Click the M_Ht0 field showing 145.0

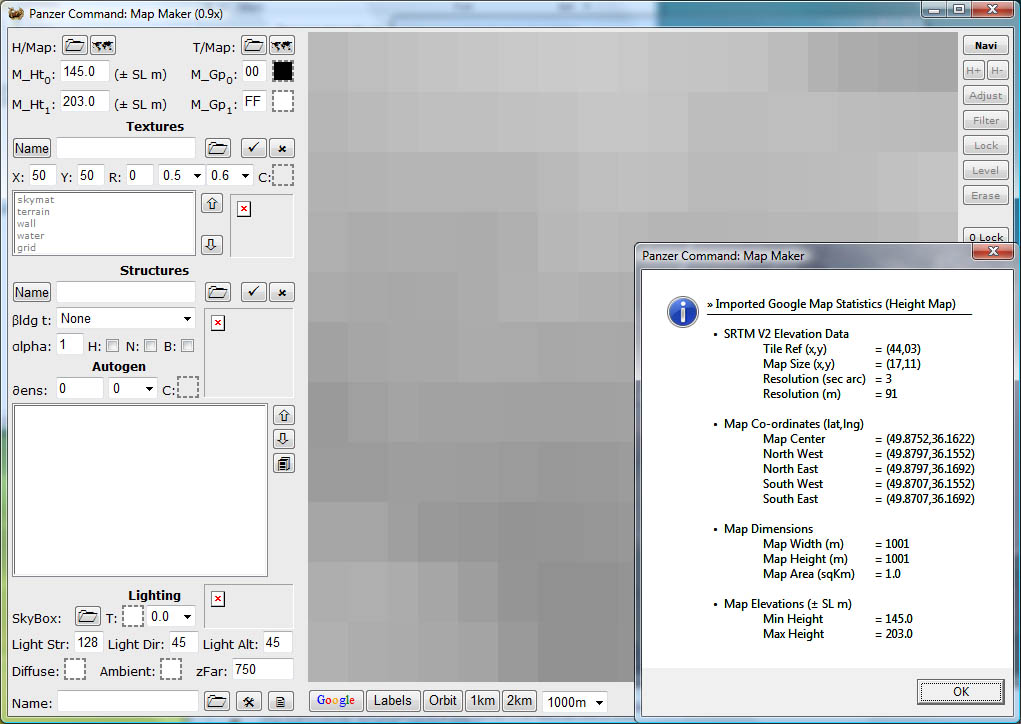click(x=84, y=72)
